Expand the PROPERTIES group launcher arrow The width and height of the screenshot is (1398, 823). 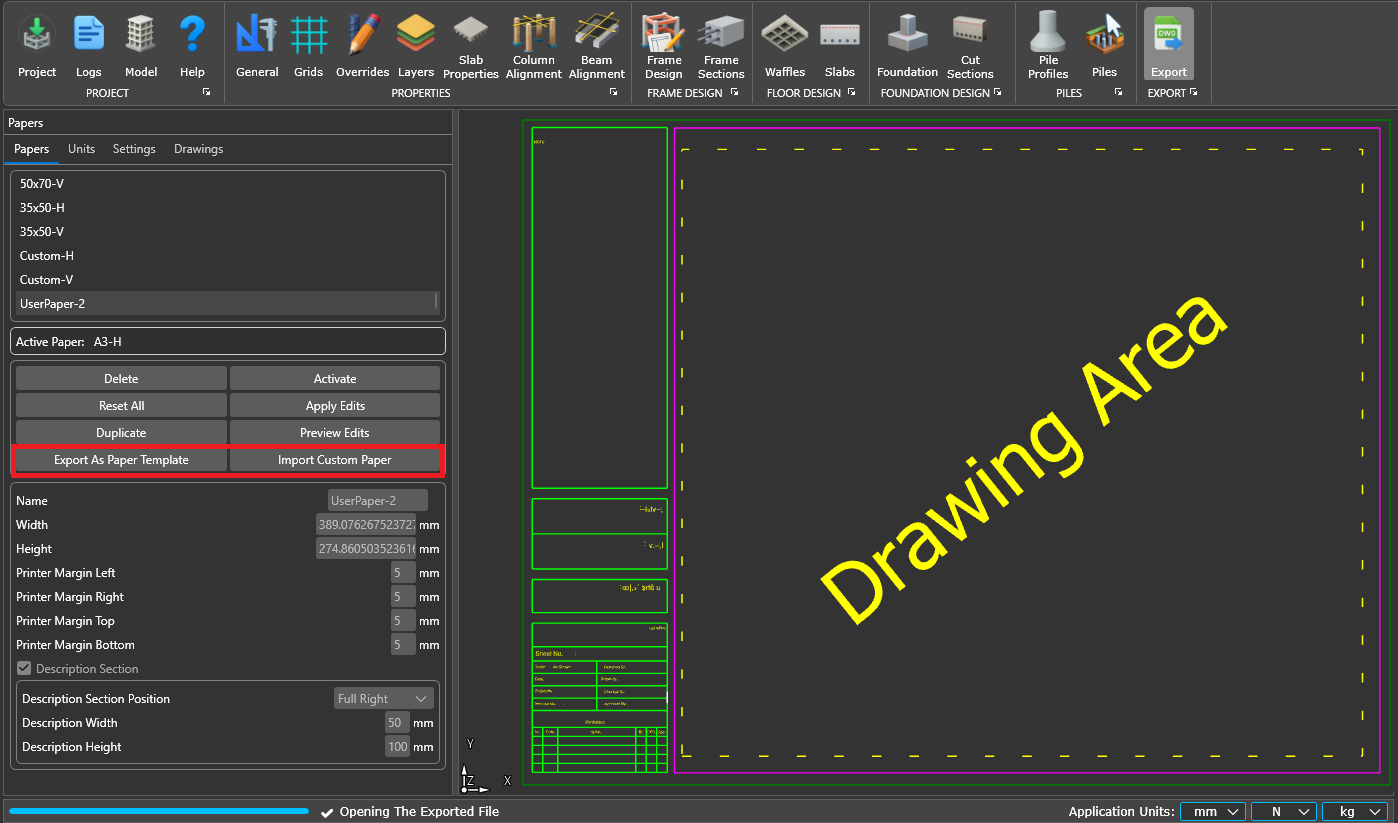click(614, 93)
